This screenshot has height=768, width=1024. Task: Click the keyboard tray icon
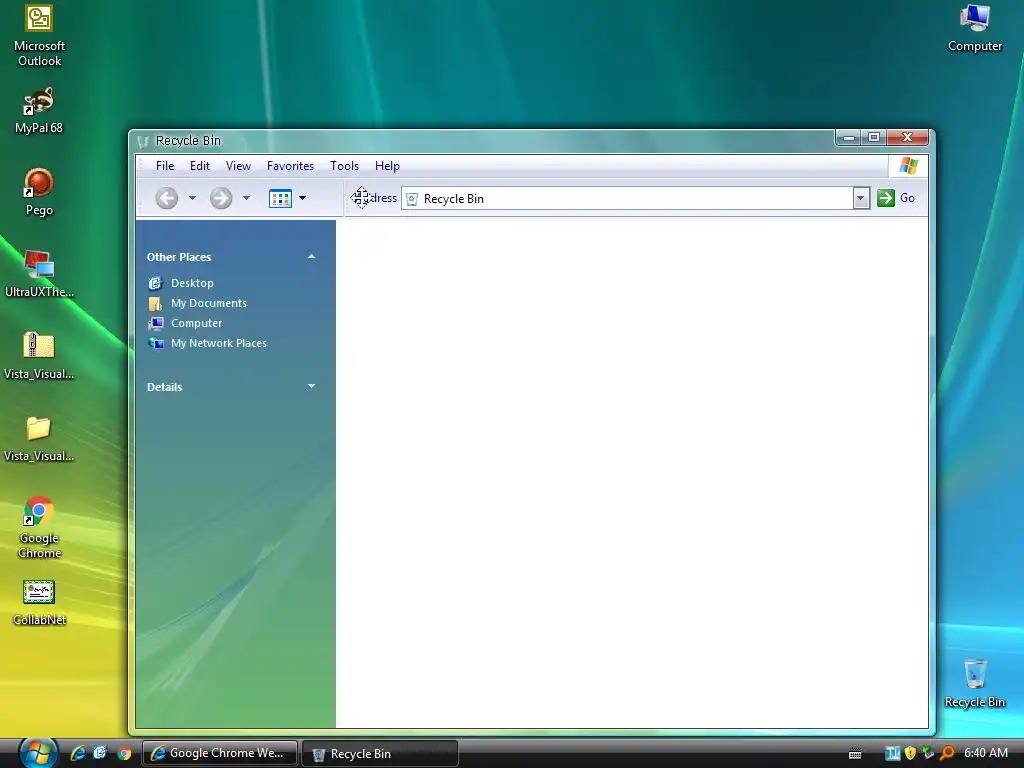[x=855, y=754]
